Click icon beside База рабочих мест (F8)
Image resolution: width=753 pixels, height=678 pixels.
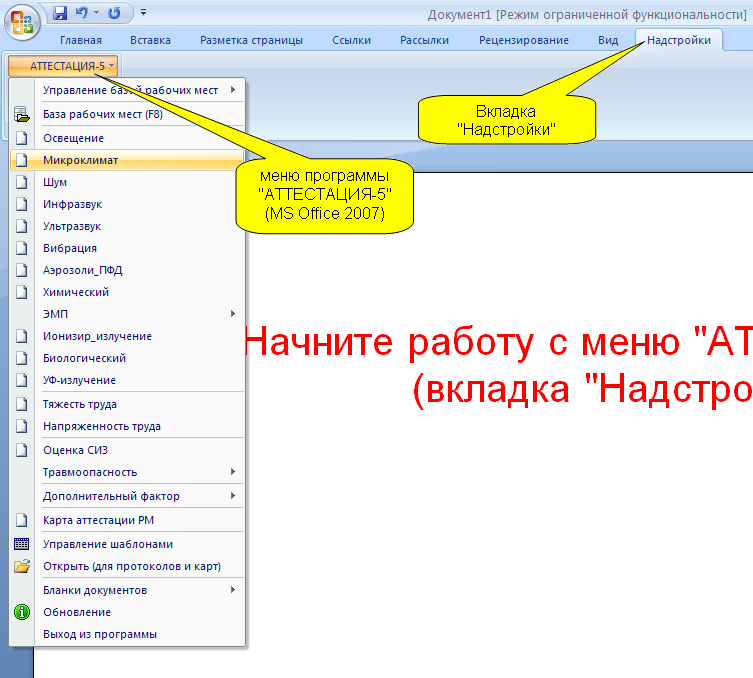pos(22,115)
